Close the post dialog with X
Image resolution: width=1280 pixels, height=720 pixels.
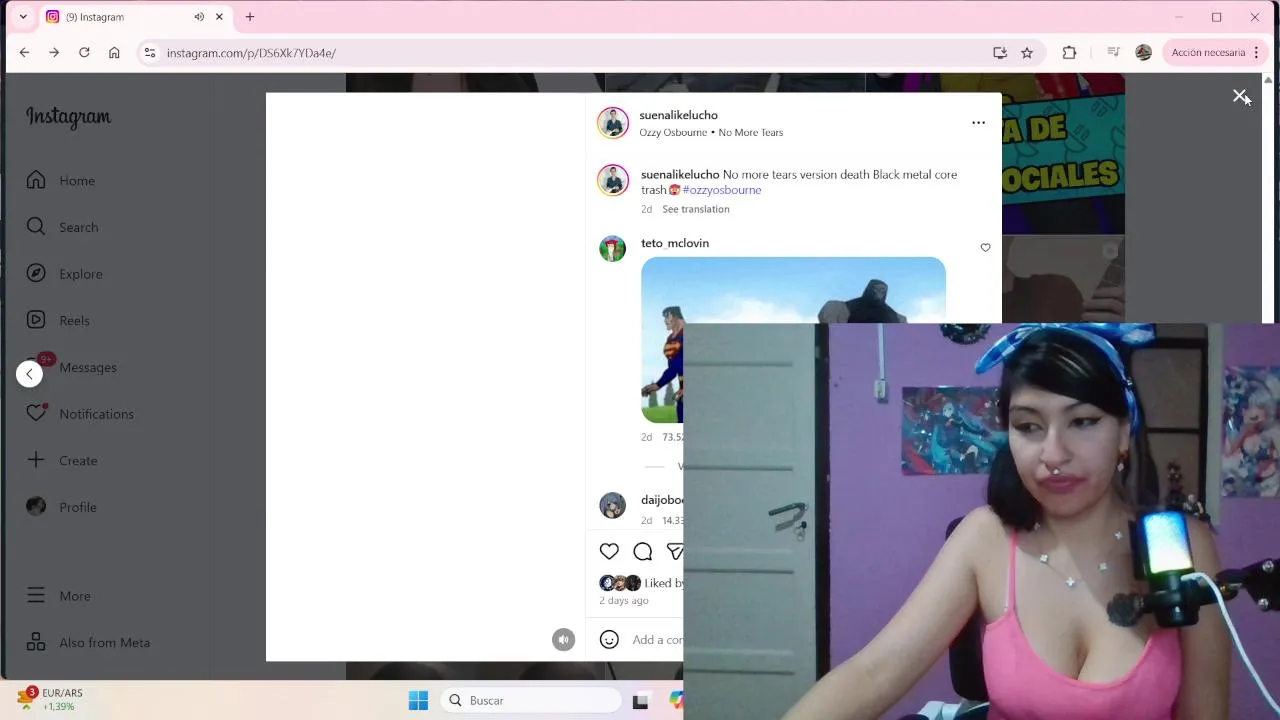pos(1240,96)
